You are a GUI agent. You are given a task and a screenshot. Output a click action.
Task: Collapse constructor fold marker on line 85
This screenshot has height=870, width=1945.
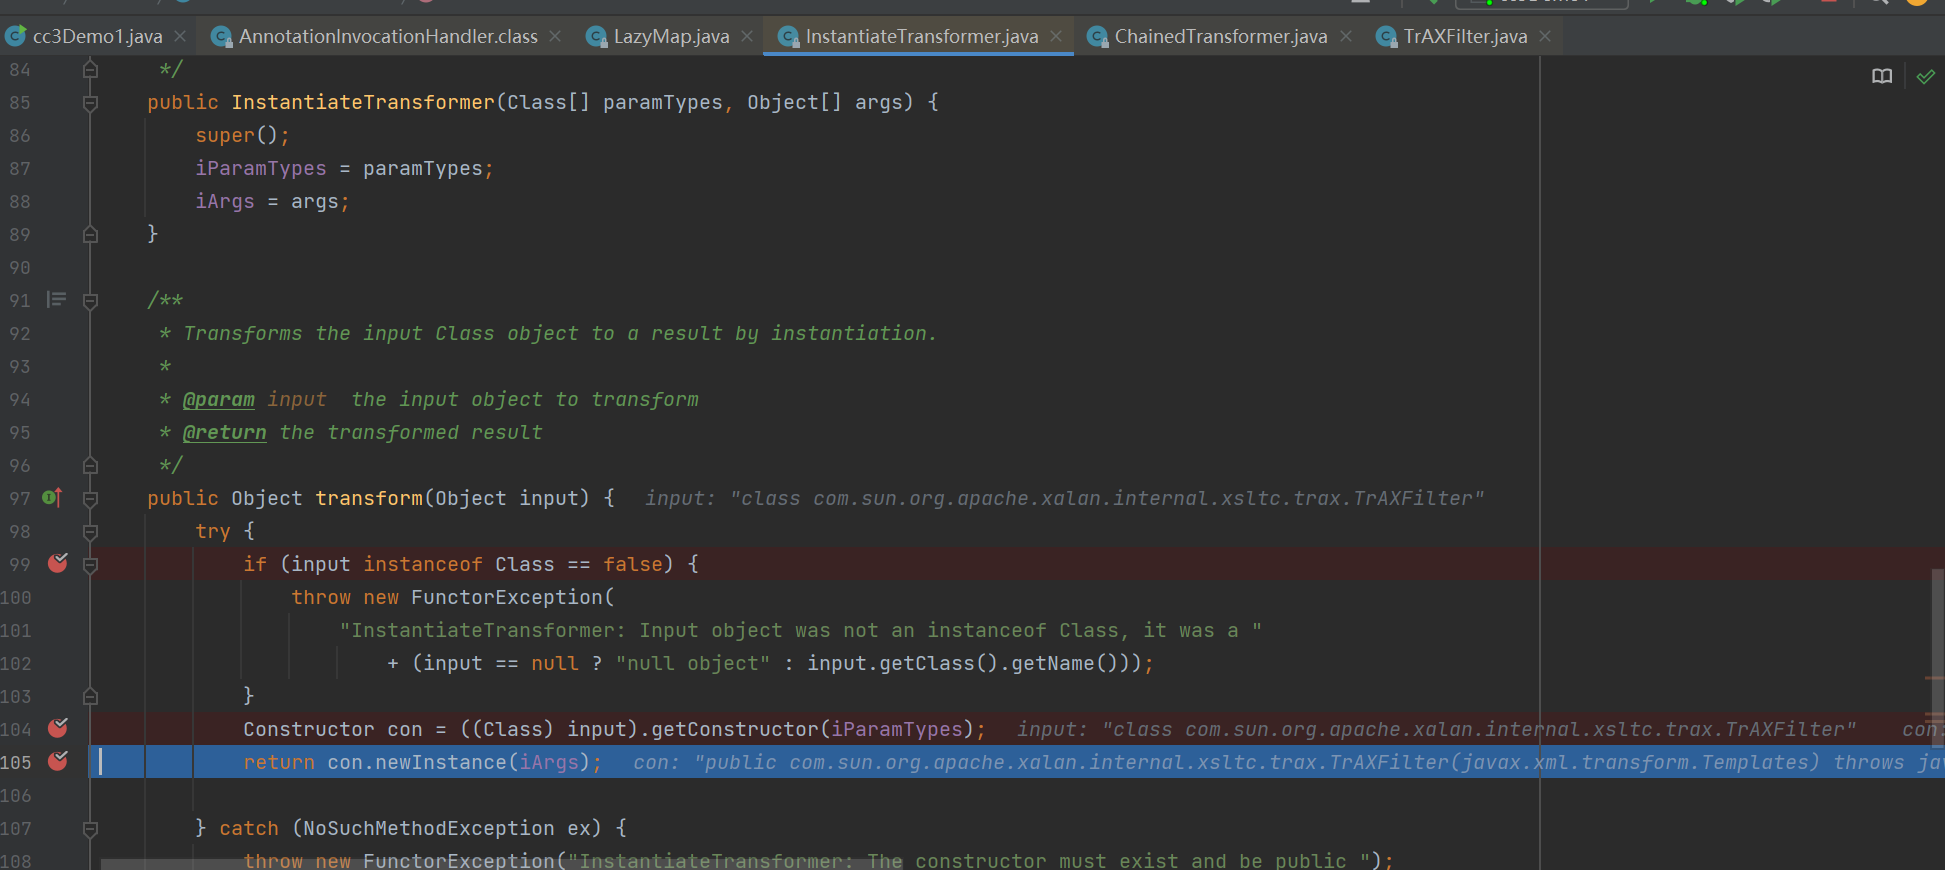pyautogui.click(x=90, y=103)
